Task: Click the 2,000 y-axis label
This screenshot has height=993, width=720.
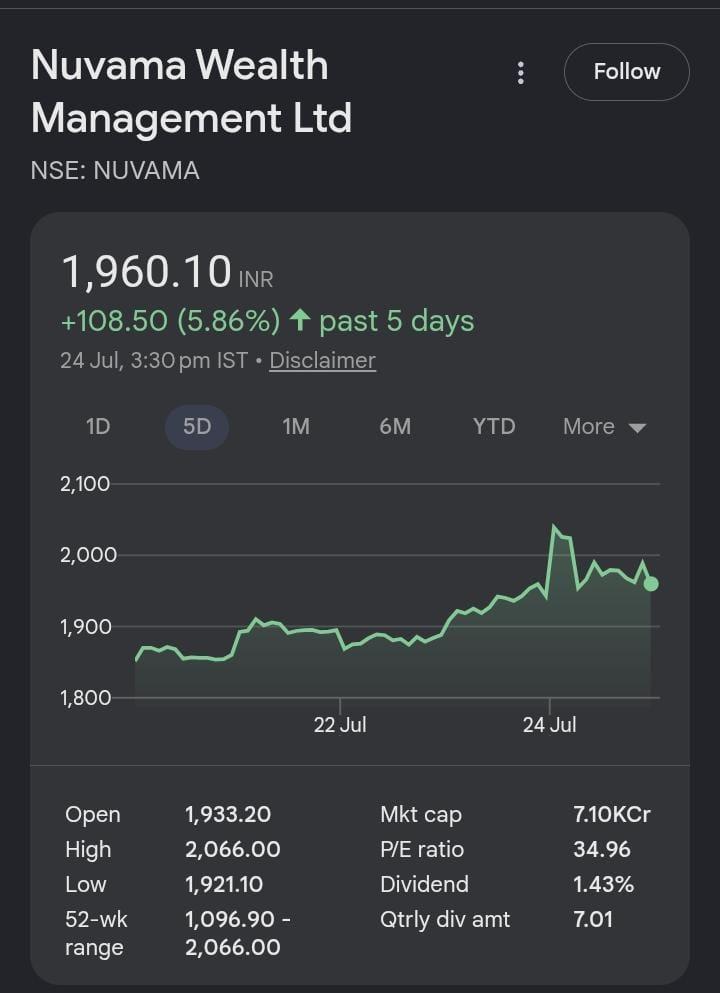Action: click(89, 555)
